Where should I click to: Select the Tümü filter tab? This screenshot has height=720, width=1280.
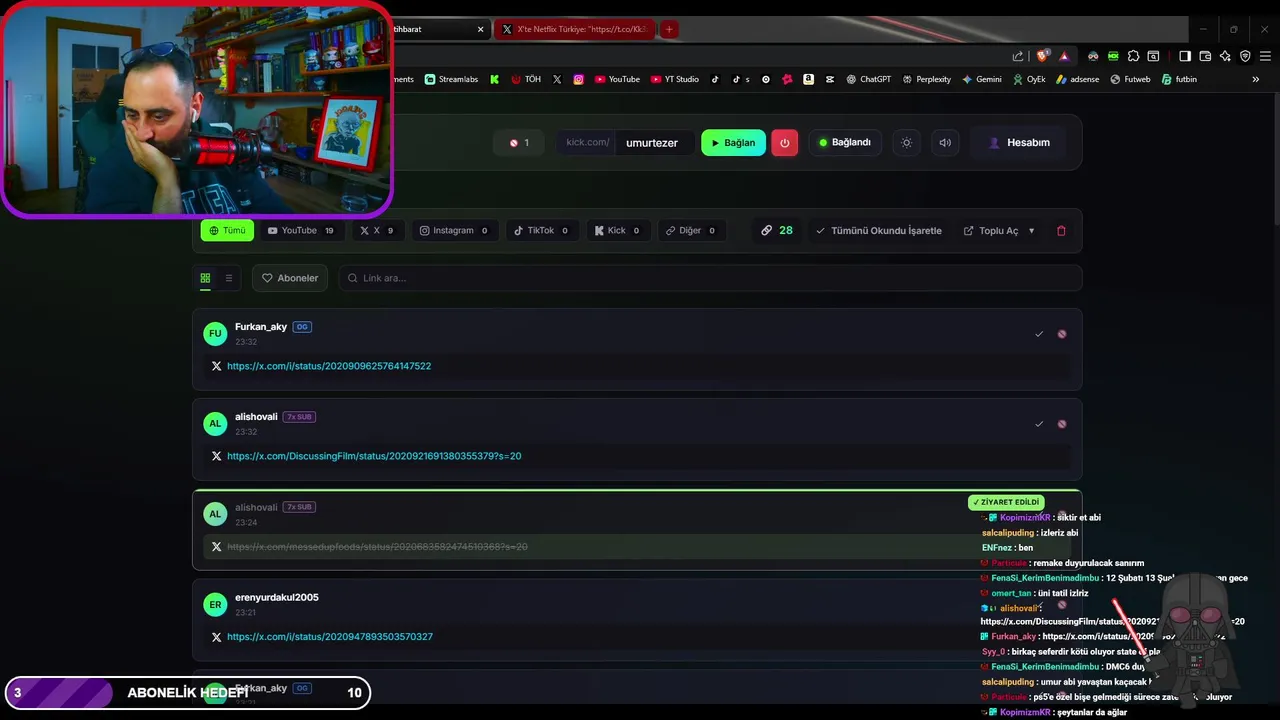pos(227,230)
